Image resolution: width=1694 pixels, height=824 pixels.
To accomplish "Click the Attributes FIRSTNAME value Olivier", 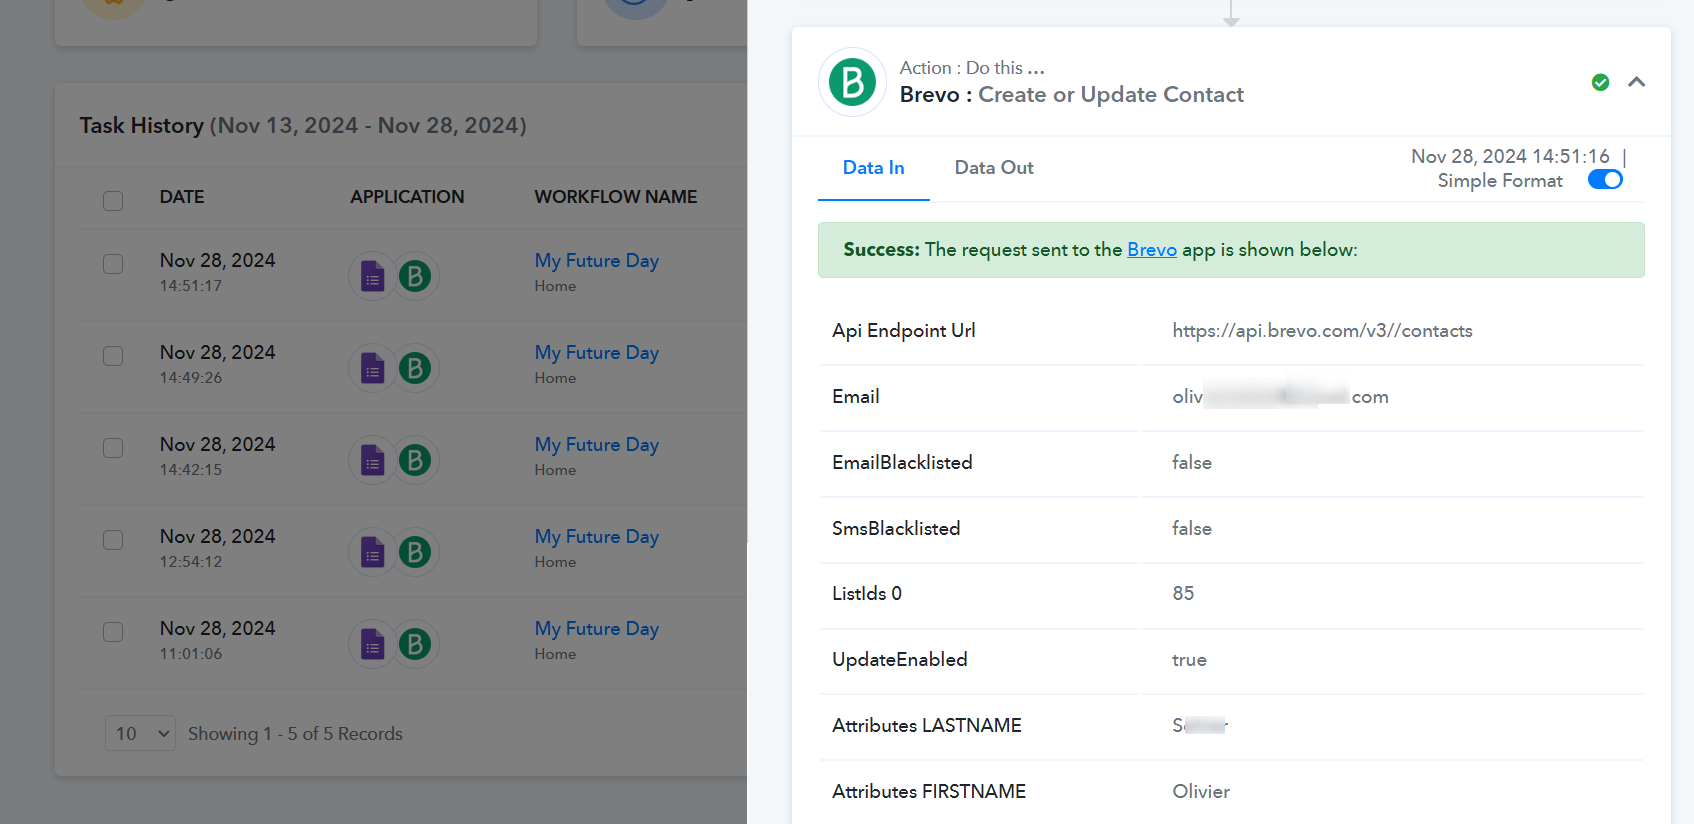I will (1201, 792).
